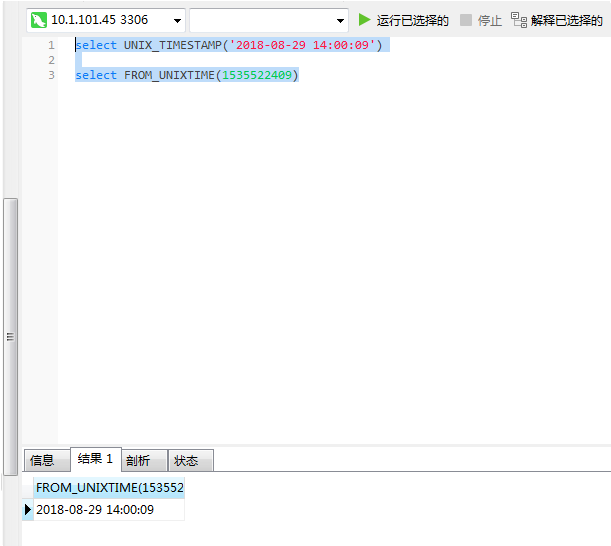Click the explain plan tree icon
Image resolution: width=611 pixels, height=546 pixels.
[519, 20]
